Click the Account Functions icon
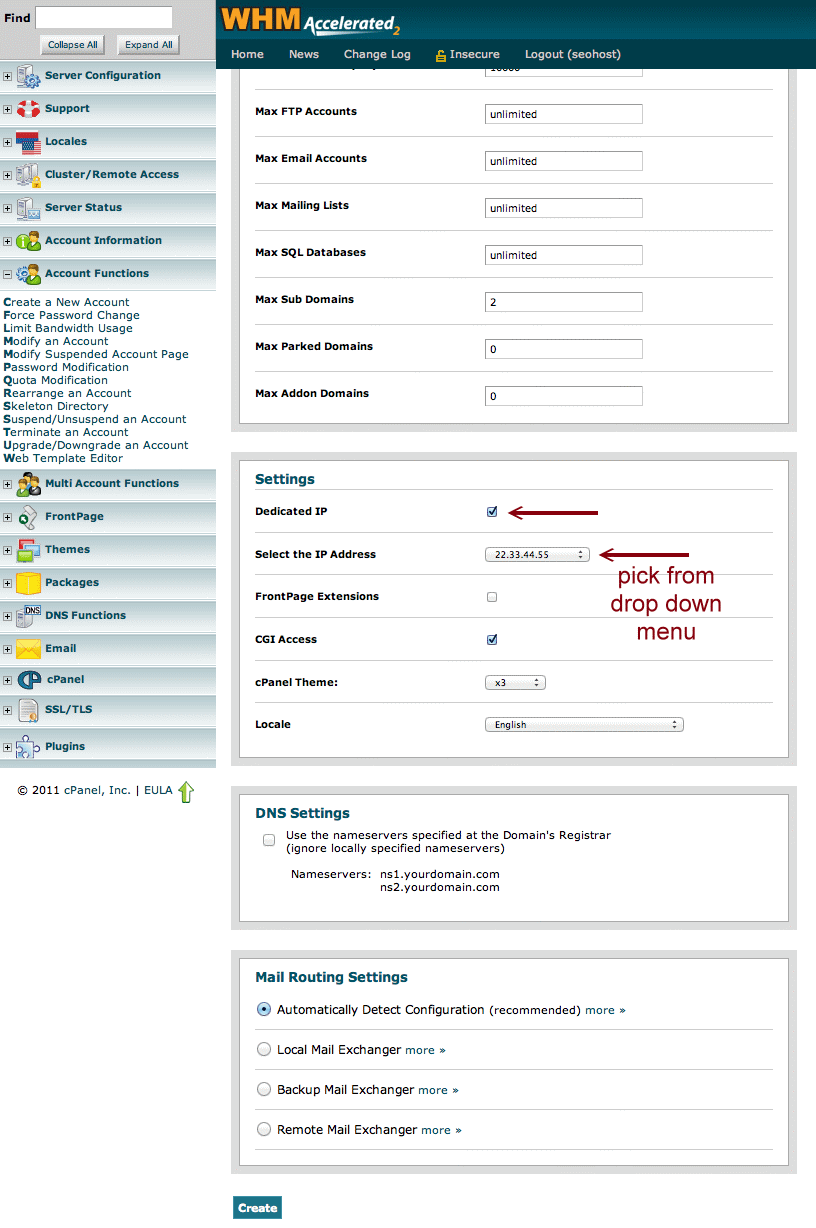Viewport: 816px width, 1228px height. pyautogui.click(x=28, y=274)
